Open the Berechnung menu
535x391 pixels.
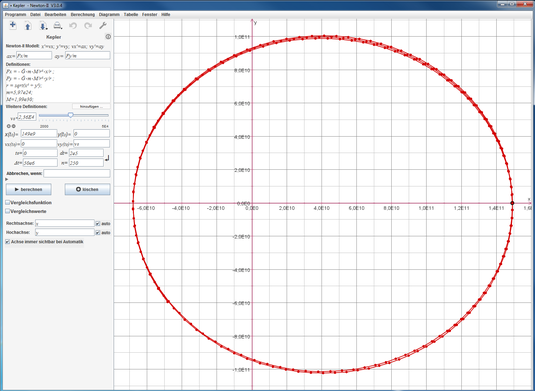click(83, 15)
